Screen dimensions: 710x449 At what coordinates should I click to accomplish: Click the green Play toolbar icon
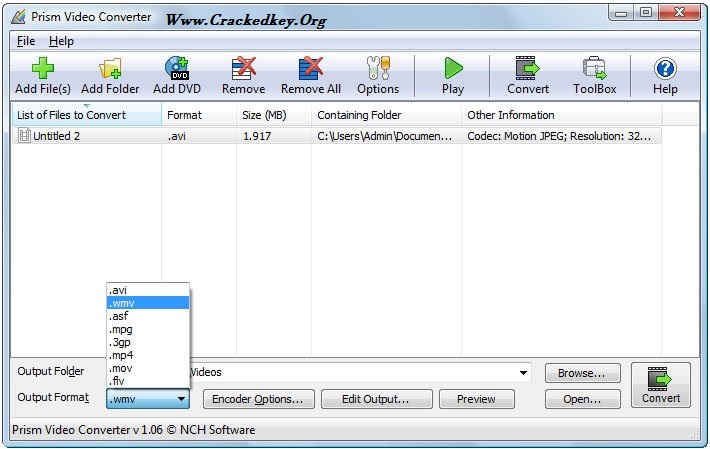[x=453, y=76]
